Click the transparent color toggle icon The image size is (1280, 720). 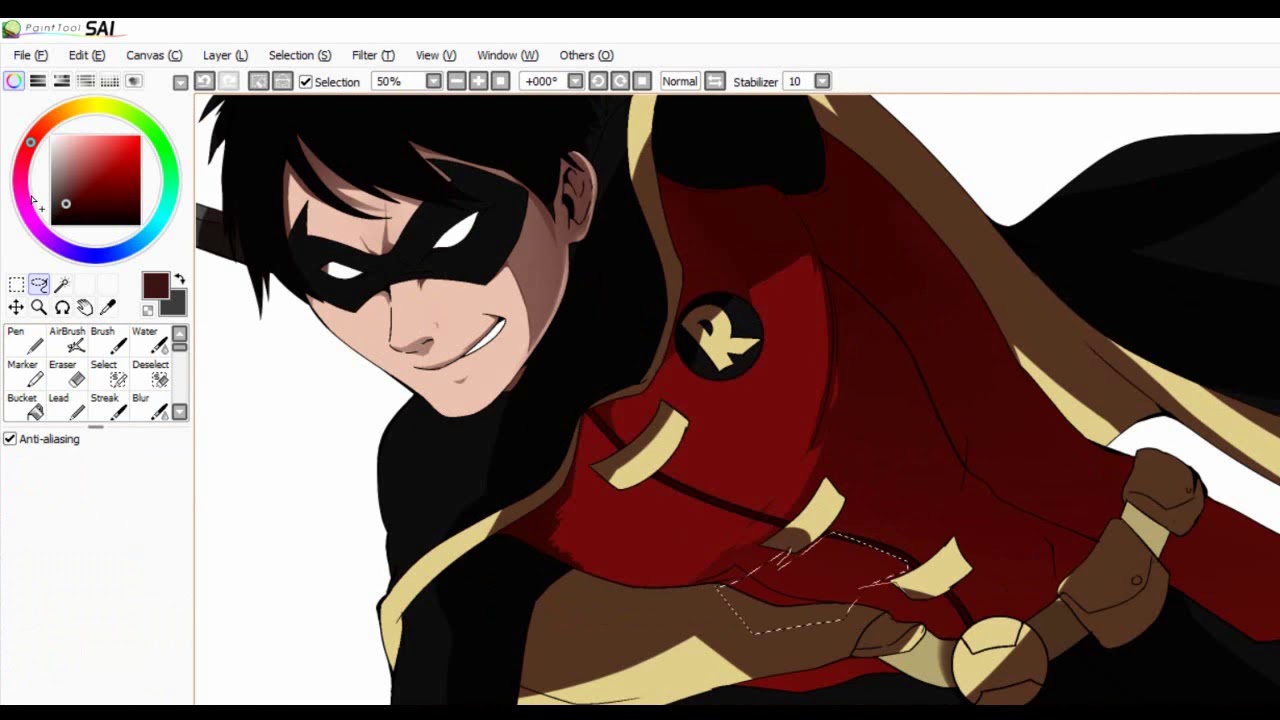(x=148, y=310)
